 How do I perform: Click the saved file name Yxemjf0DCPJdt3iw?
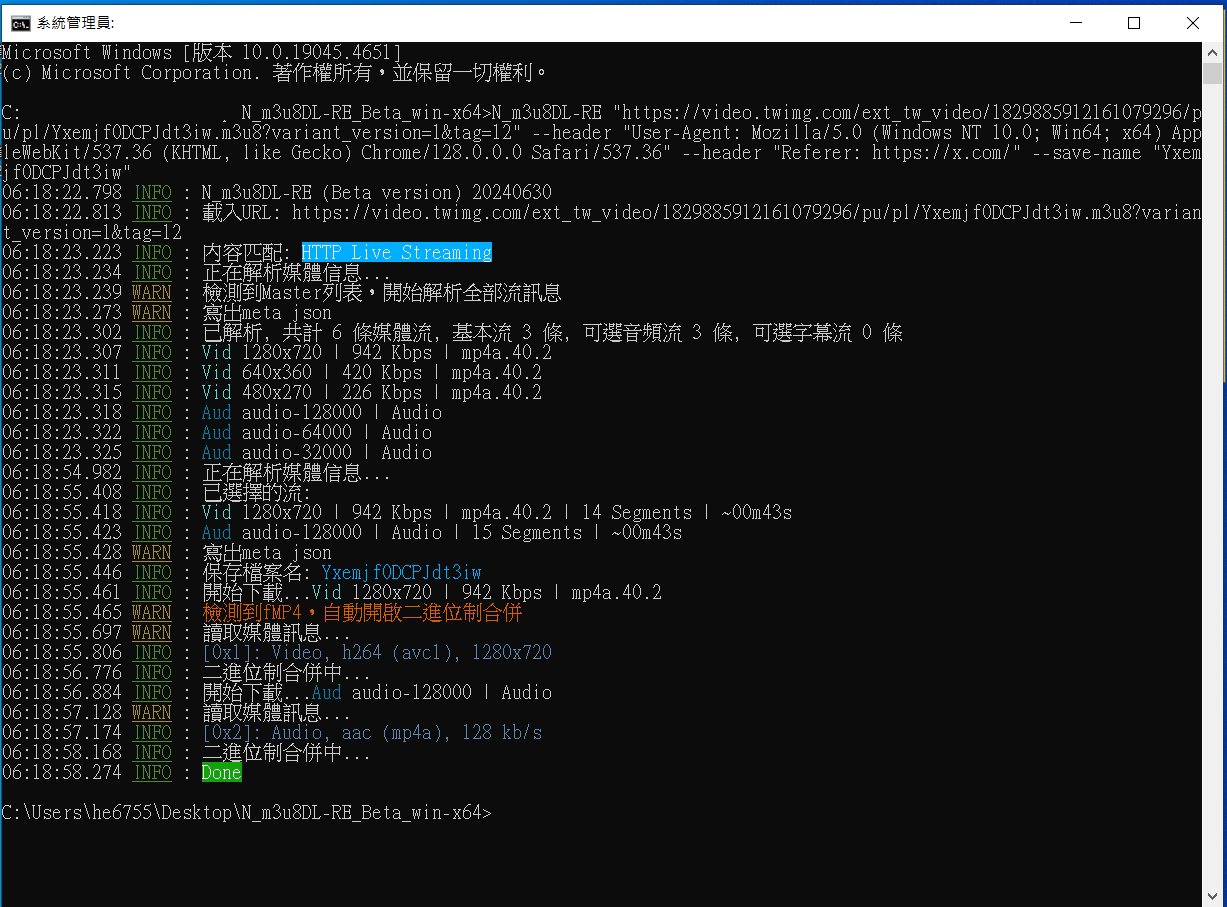(401, 573)
